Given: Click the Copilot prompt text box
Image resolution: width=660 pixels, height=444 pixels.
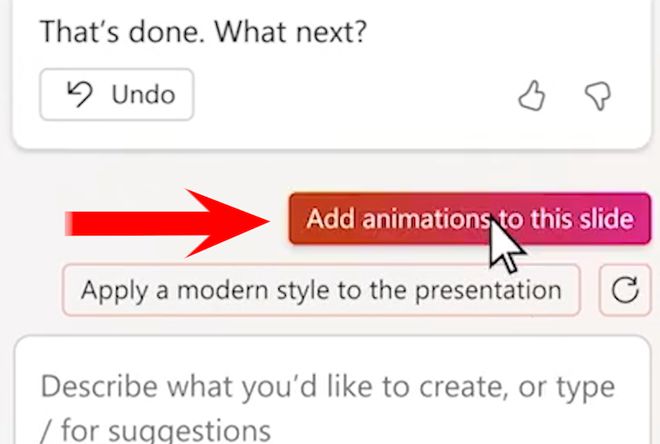Looking at the screenshot, I should (x=330, y=400).
